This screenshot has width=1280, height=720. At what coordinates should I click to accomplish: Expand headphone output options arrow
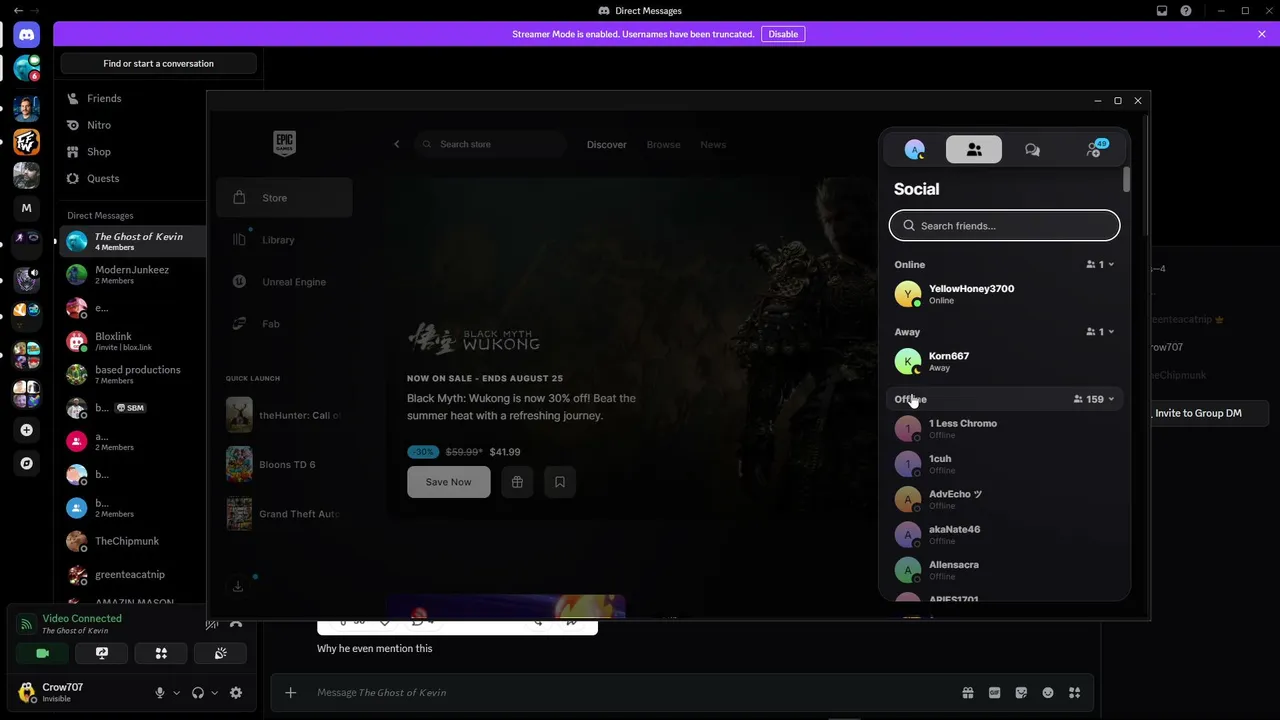pyautogui.click(x=215, y=693)
